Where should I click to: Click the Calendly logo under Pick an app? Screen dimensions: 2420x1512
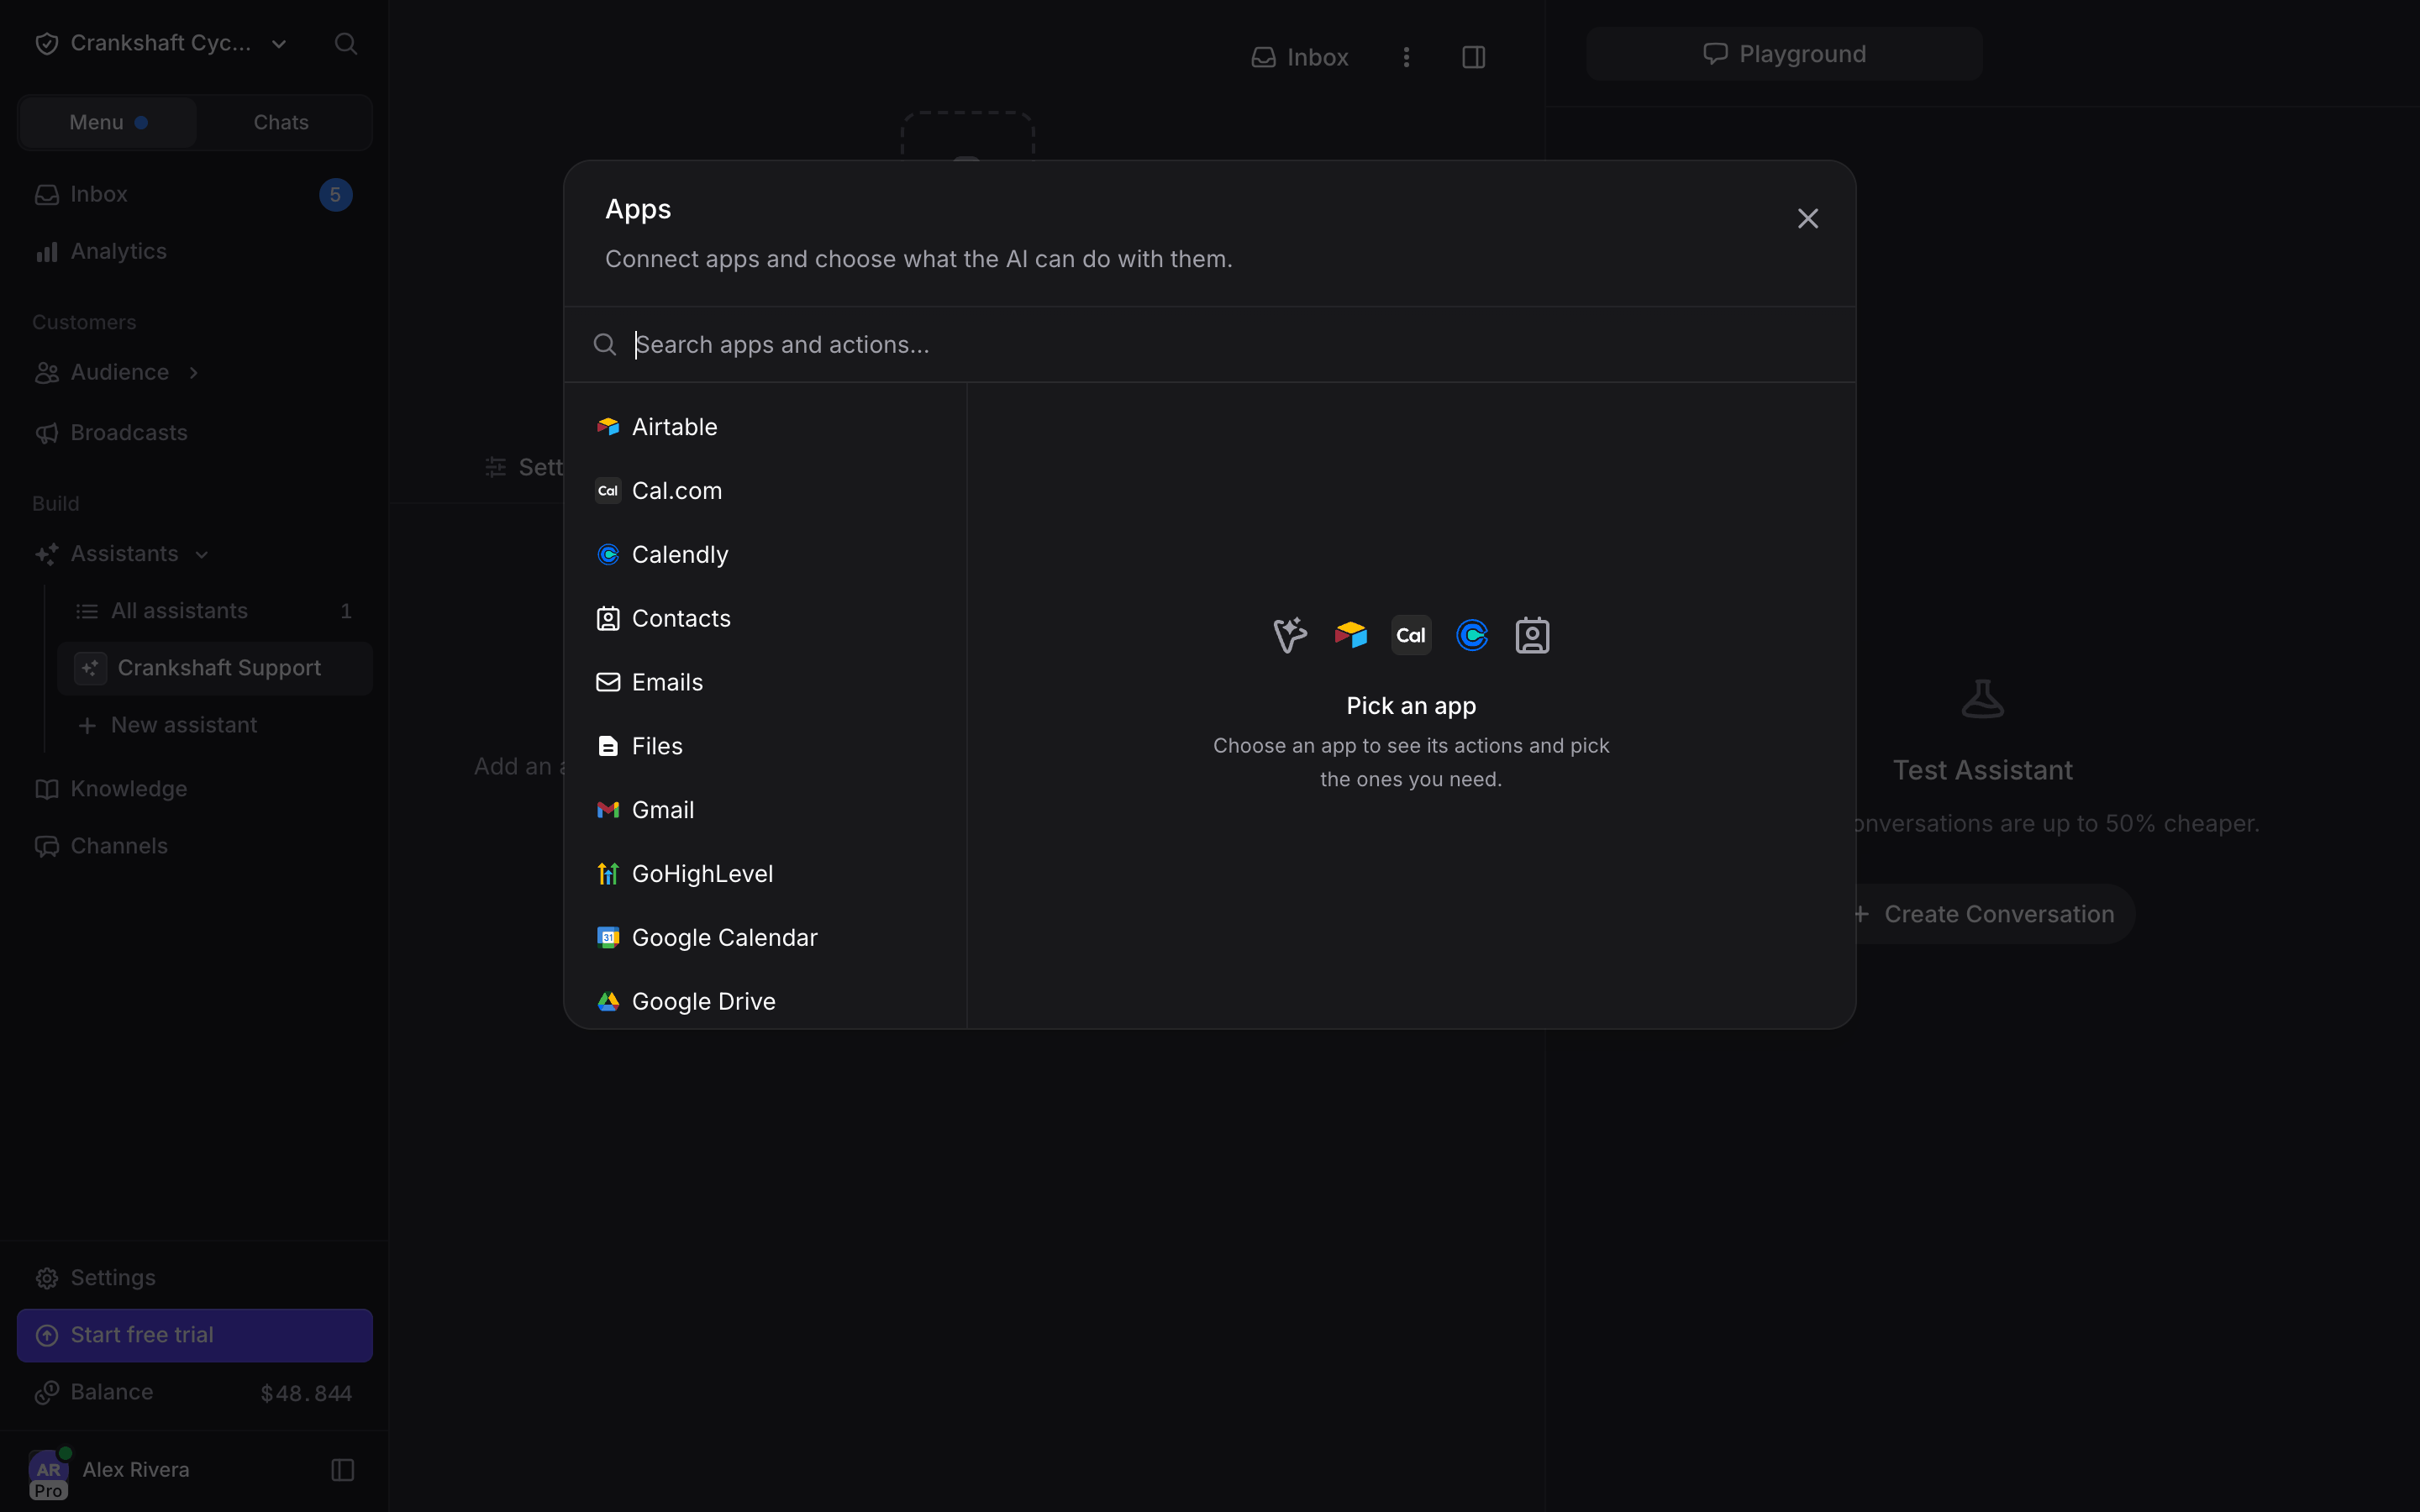pyautogui.click(x=1472, y=635)
